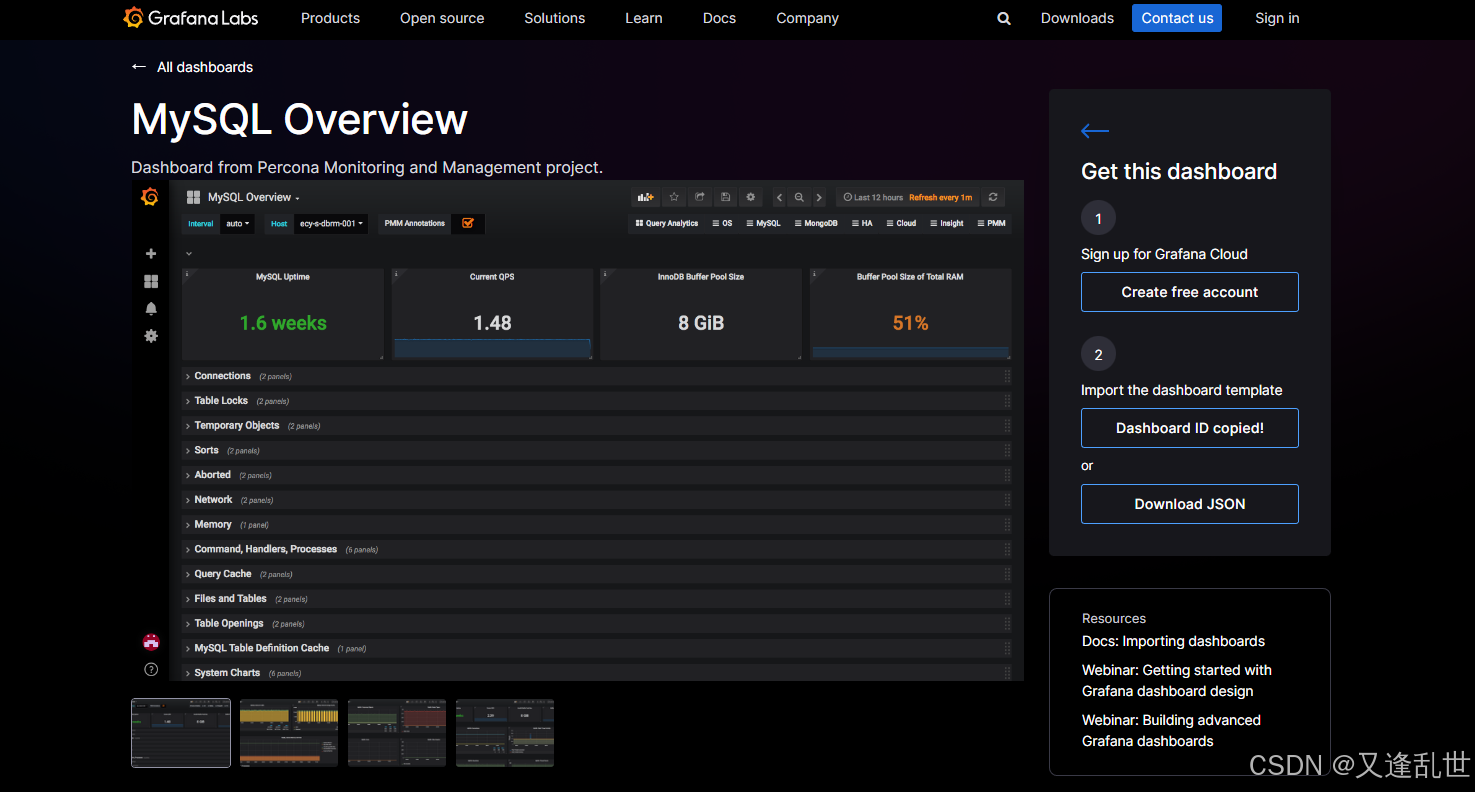Click the blue back arrow above Get this dashboard
The width and height of the screenshot is (1475, 792).
[x=1095, y=131]
